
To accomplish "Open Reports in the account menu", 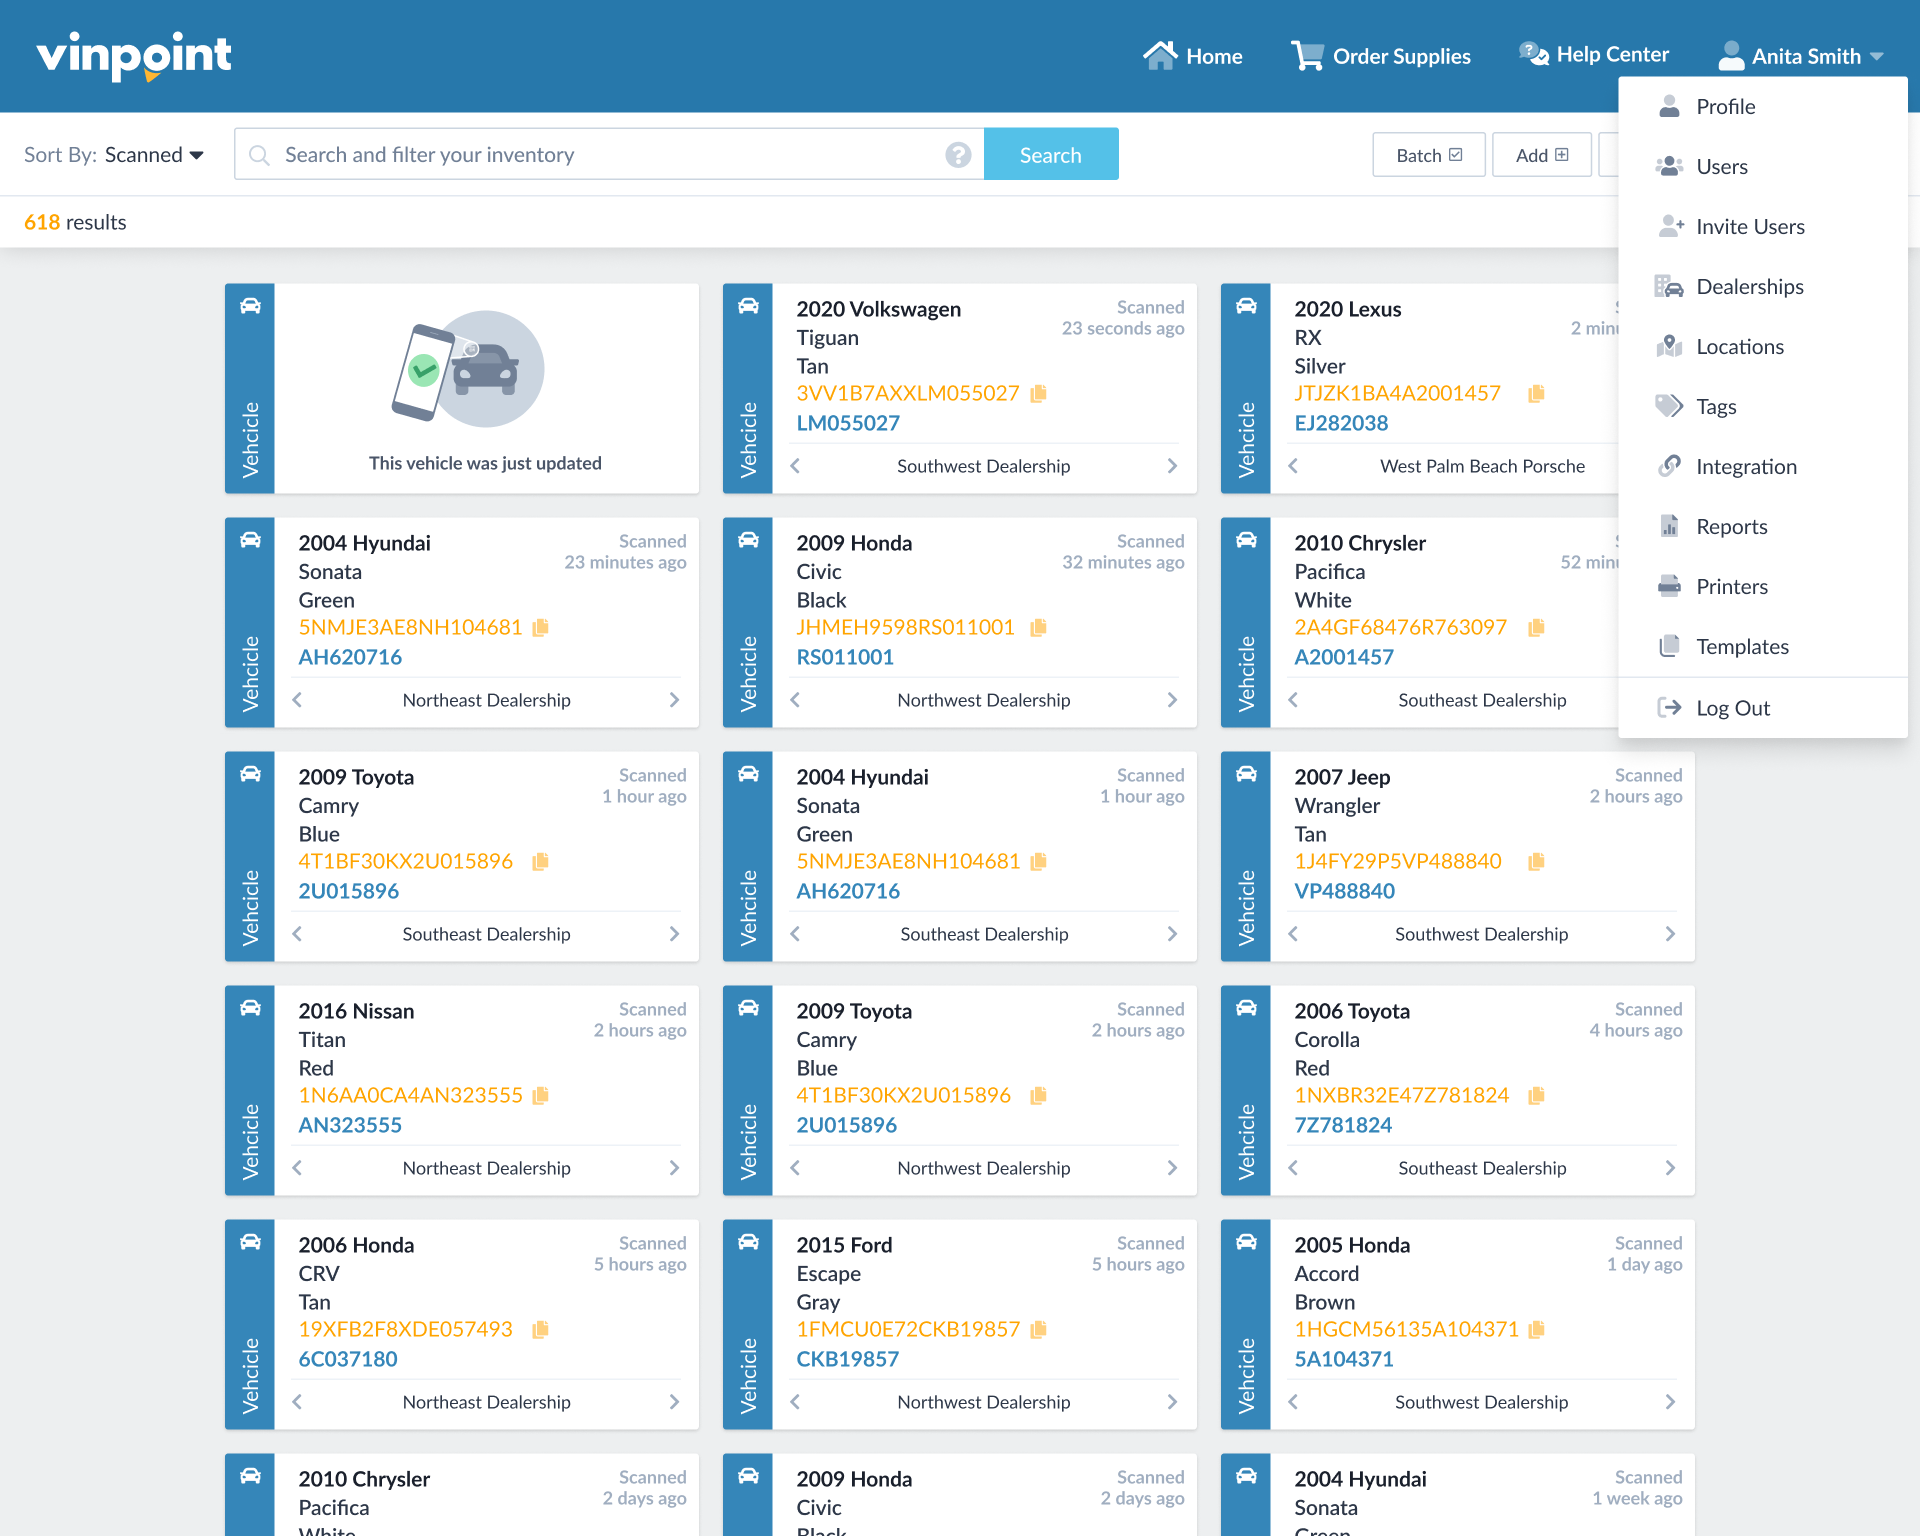I will pos(1731,527).
